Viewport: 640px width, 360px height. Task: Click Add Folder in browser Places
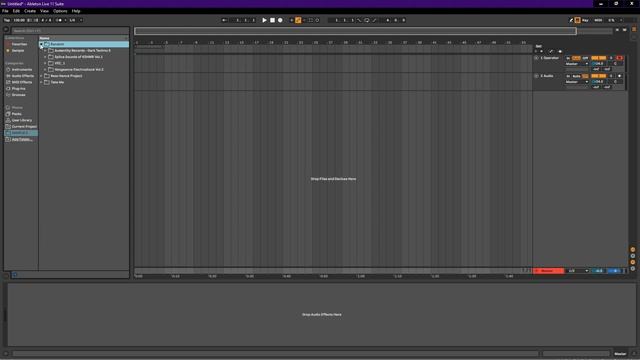point(22,140)
